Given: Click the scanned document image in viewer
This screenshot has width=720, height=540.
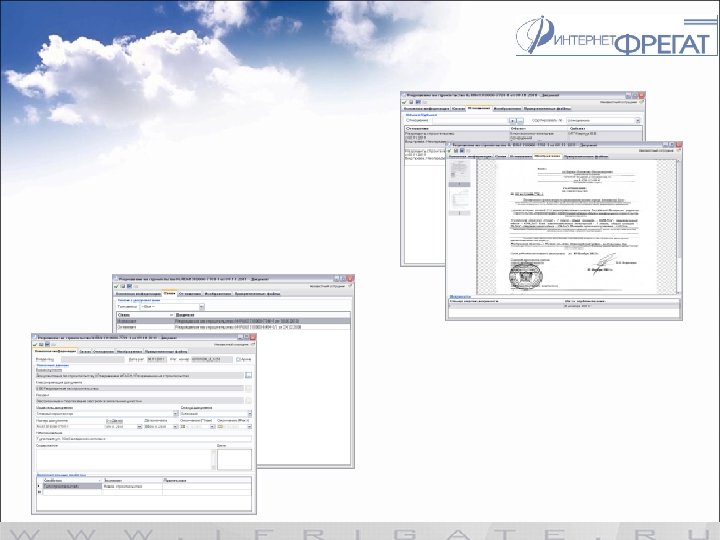Looking at the screenshot, I should [577, 227].
